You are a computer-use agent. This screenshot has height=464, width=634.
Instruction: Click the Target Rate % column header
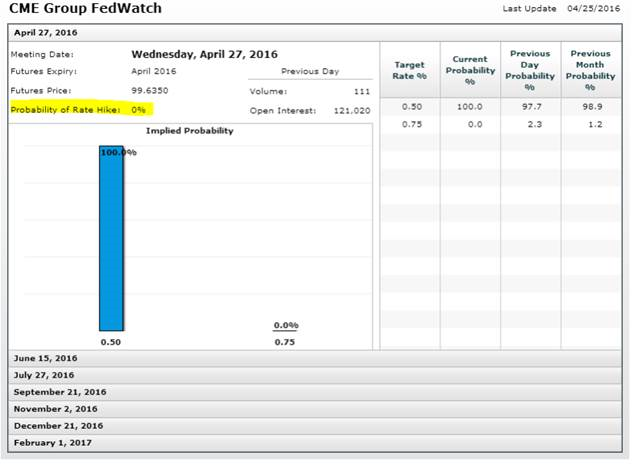click(x=410, y=70)
